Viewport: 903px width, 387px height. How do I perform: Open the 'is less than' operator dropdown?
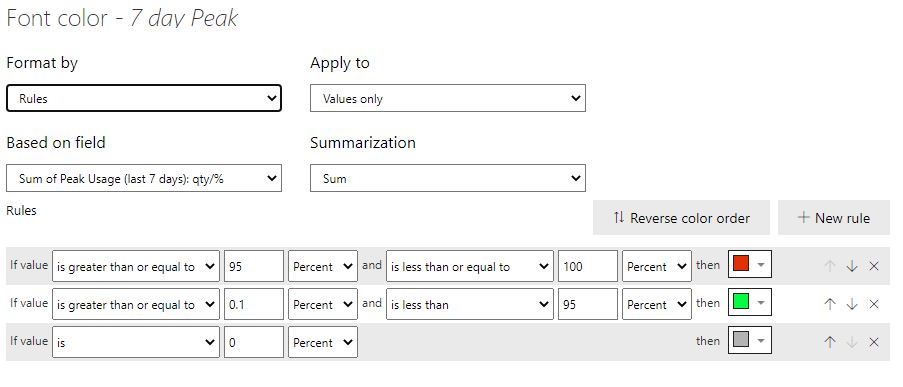click(470, 304)
